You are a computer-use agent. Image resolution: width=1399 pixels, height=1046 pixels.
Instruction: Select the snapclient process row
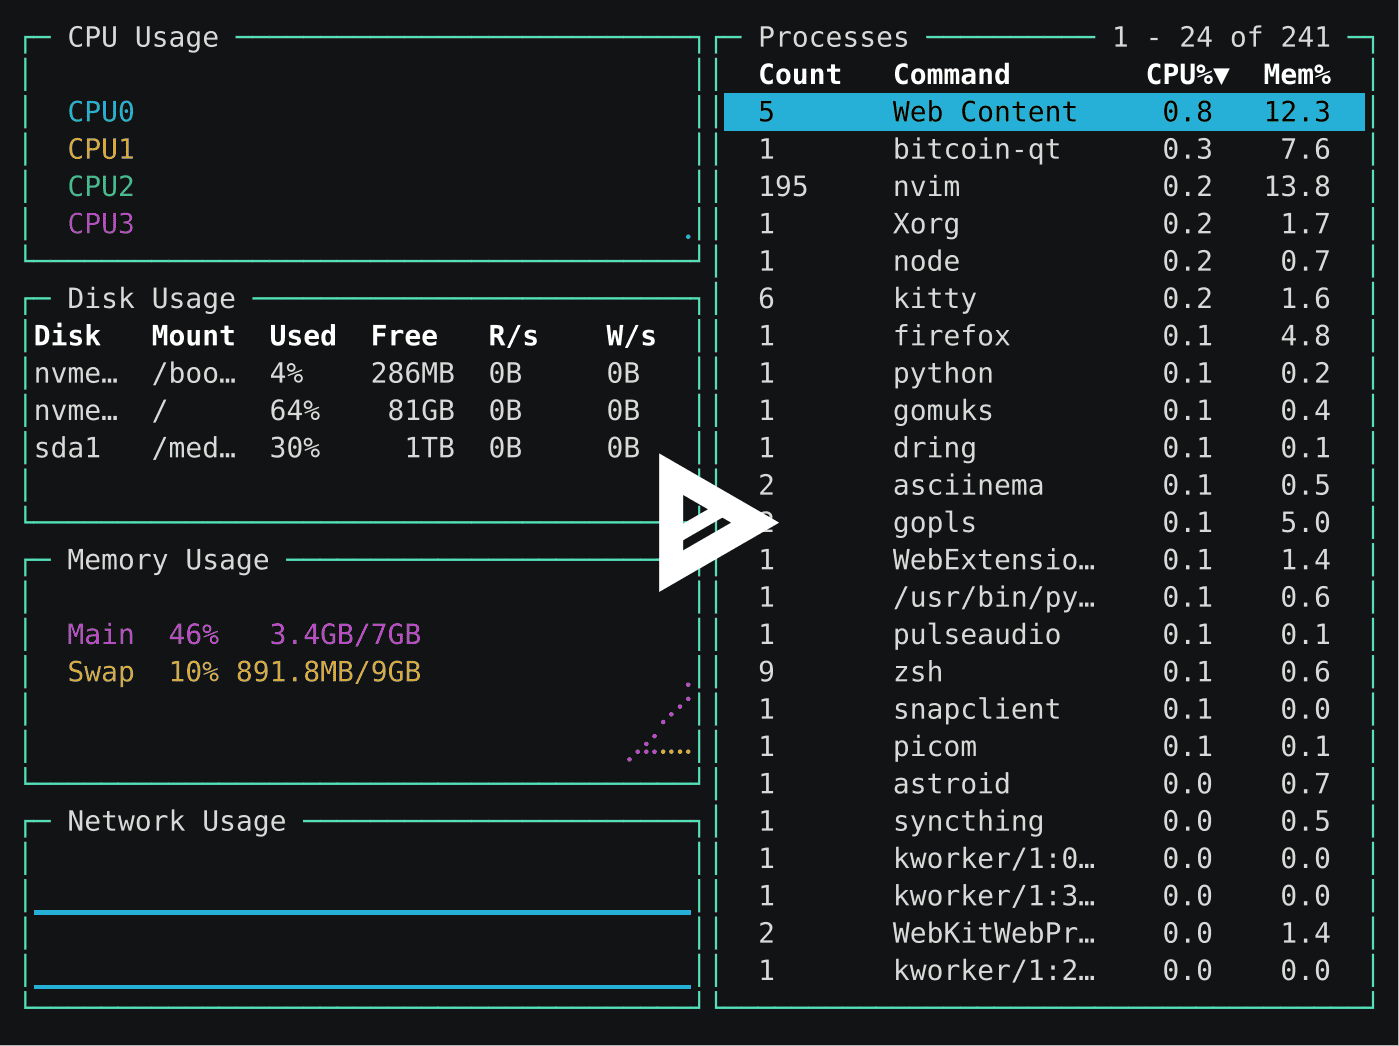(x=1044, y=709)
